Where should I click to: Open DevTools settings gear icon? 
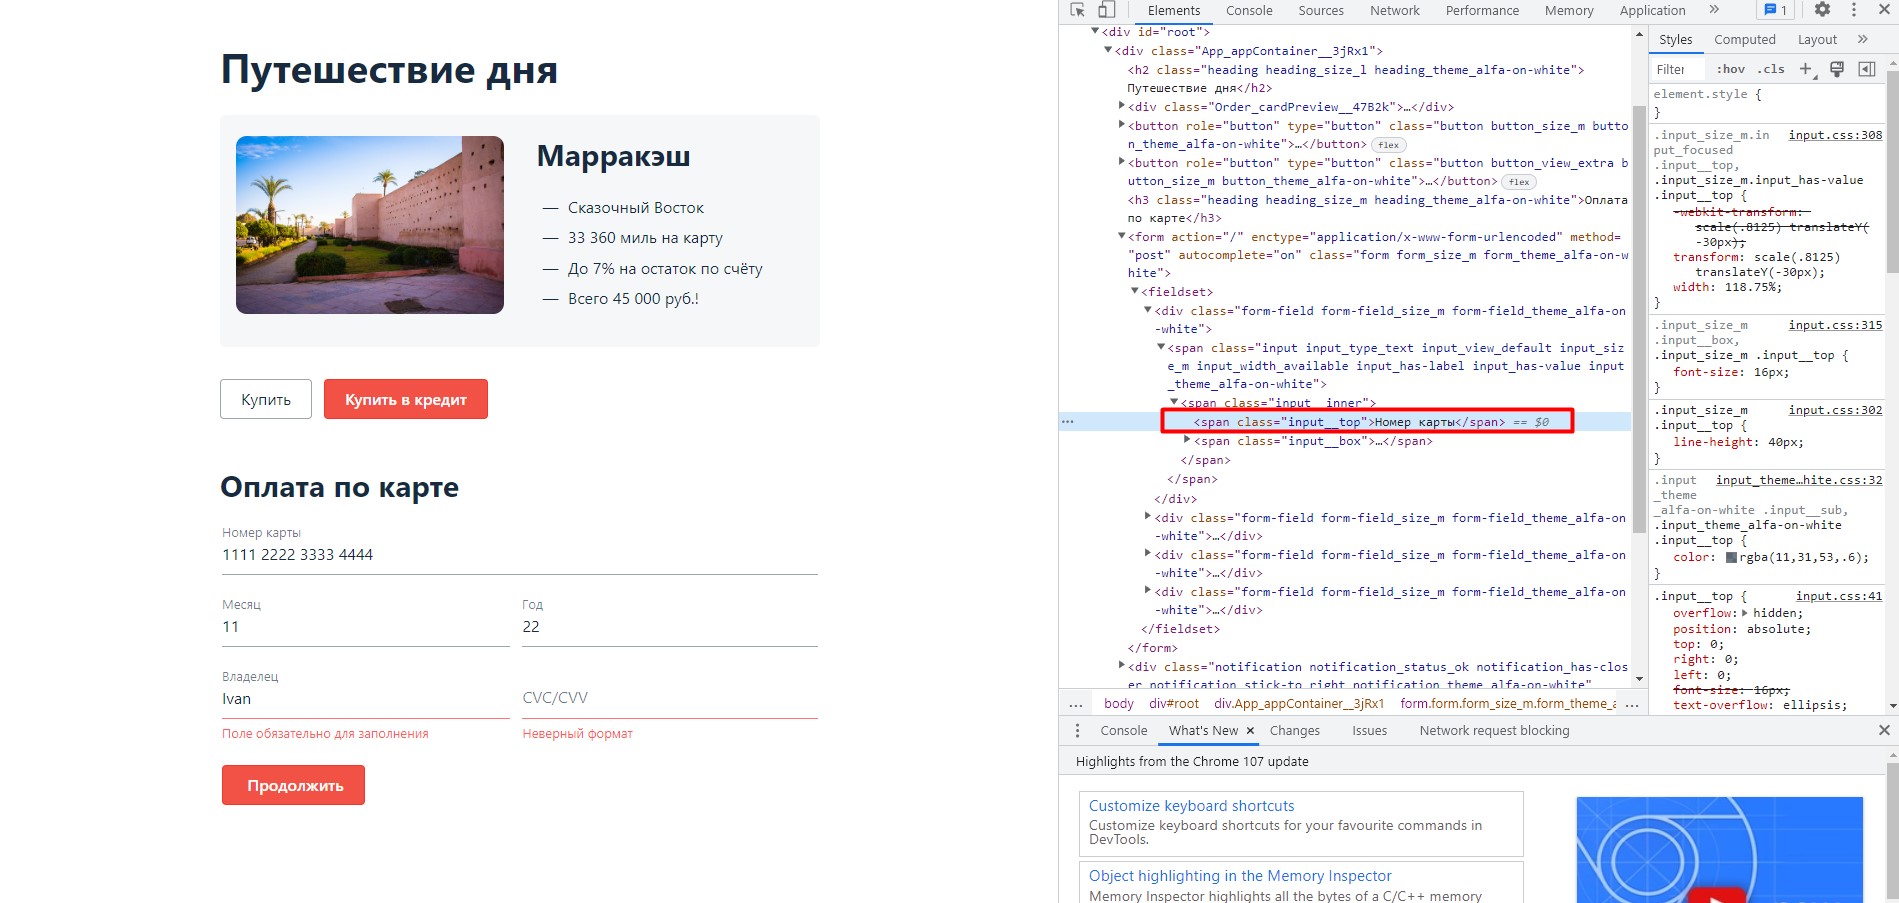[1822, 9]
